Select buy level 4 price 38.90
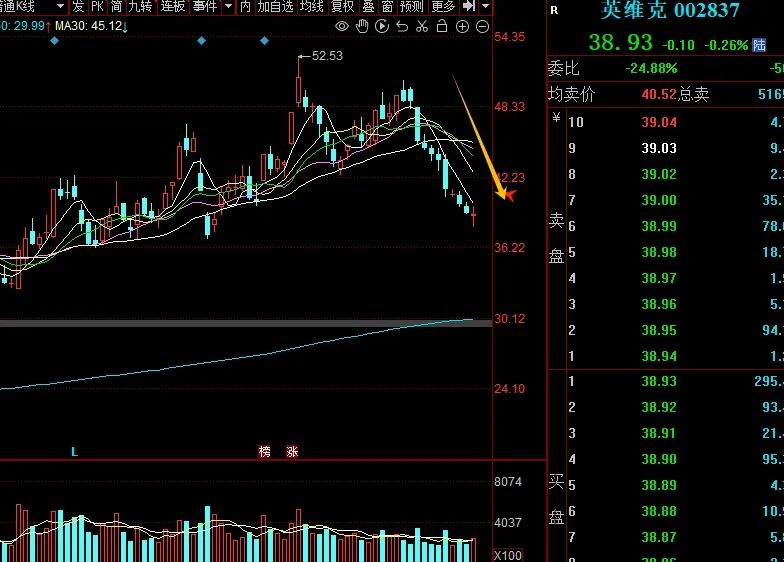The height and width of the screenshot is (562, 784). tap(659, 460)
